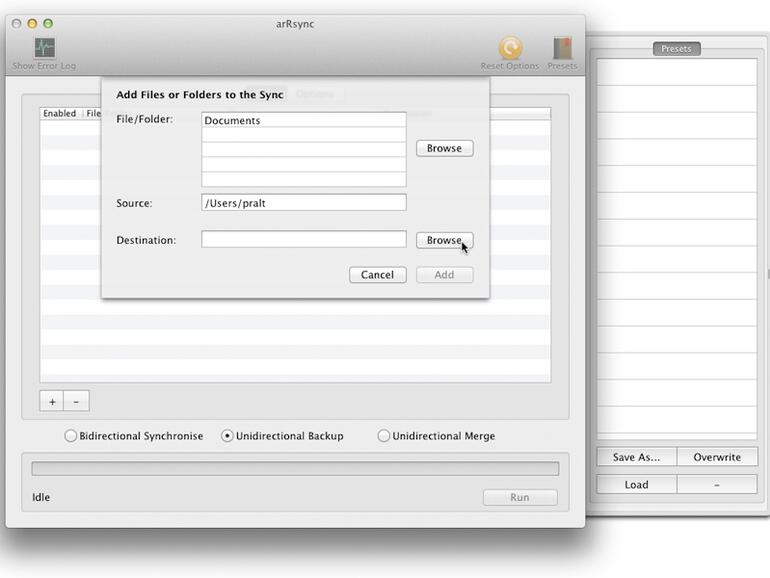Click the Run button
The width and height of the screenshot is (770, 578).
[520, 497]
